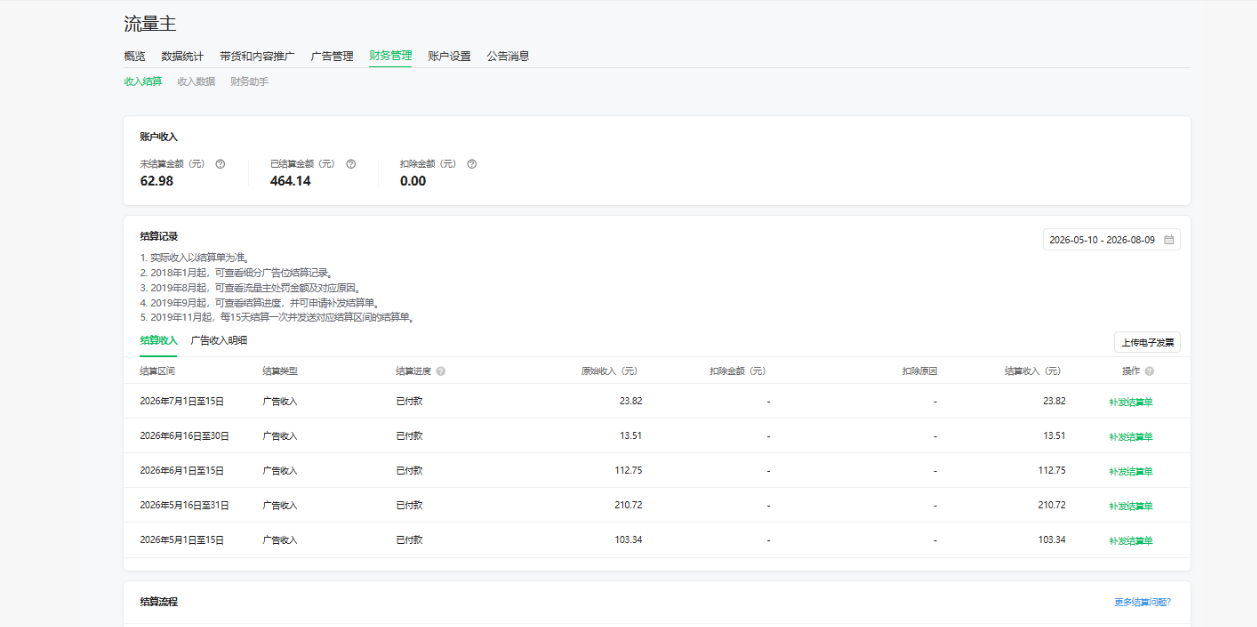The height and width of the screenshot is (627, 1257).
Task: Click 补发结算单 for 2026年7月1日至15日
Action: pyautogui.click(x=1130, y=402)
